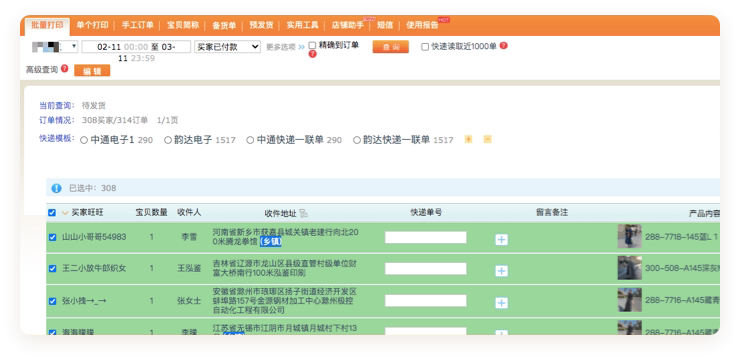Screen dimensions: 740x360
Task: Uncheck the row for 山山小哥哥54983
Action: [52, 237]
